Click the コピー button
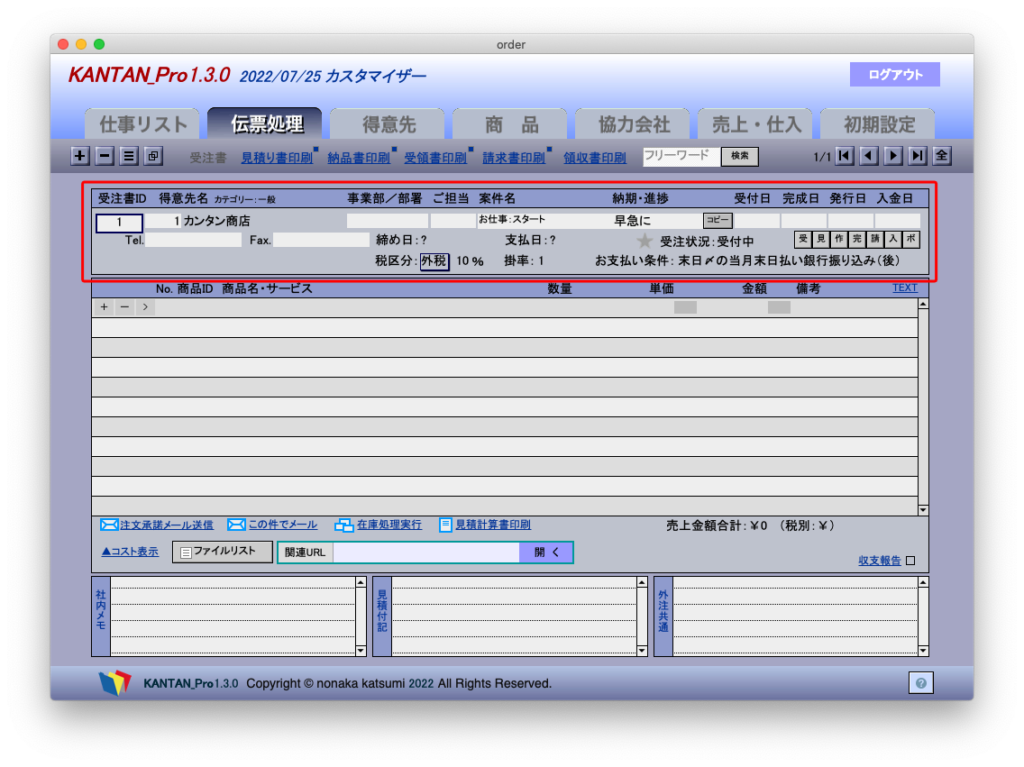Image resolution: width=1024 pixels, height=767 pixels. [x=718, y=220]
